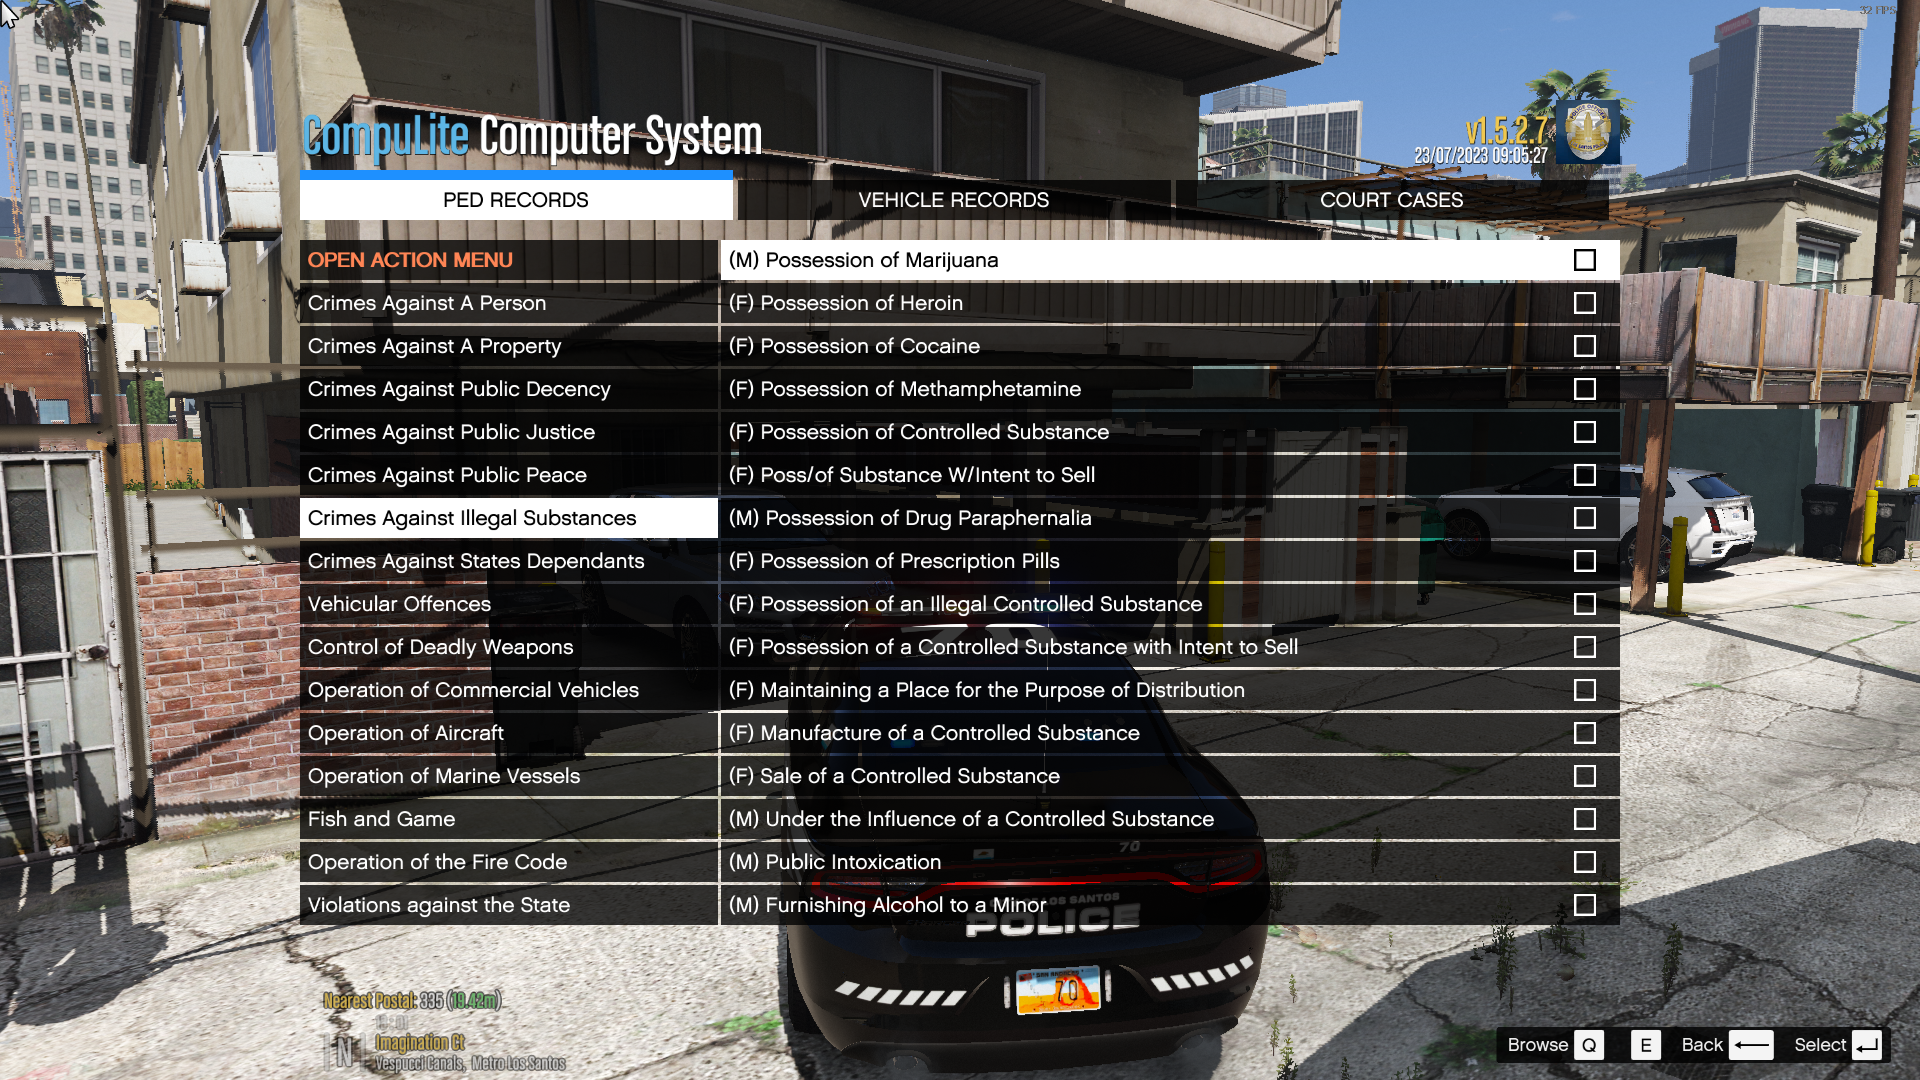Image resolution: width=1920 pixels, height=1080 pixels.
Task: Expand Crimes Against Illegal Substances section
Action: (x=471, y=517)
